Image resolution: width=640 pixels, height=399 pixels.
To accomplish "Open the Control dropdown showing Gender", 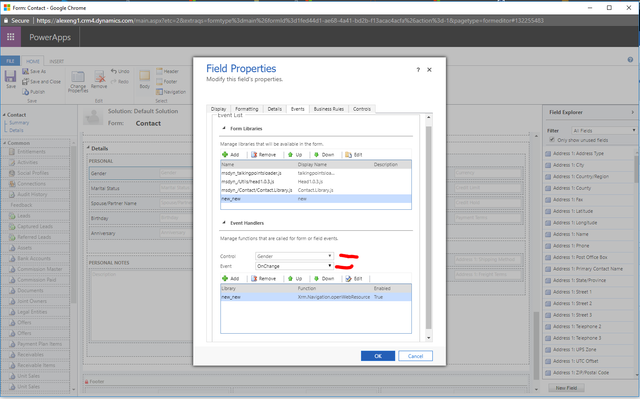I will [x=294, y=256].
